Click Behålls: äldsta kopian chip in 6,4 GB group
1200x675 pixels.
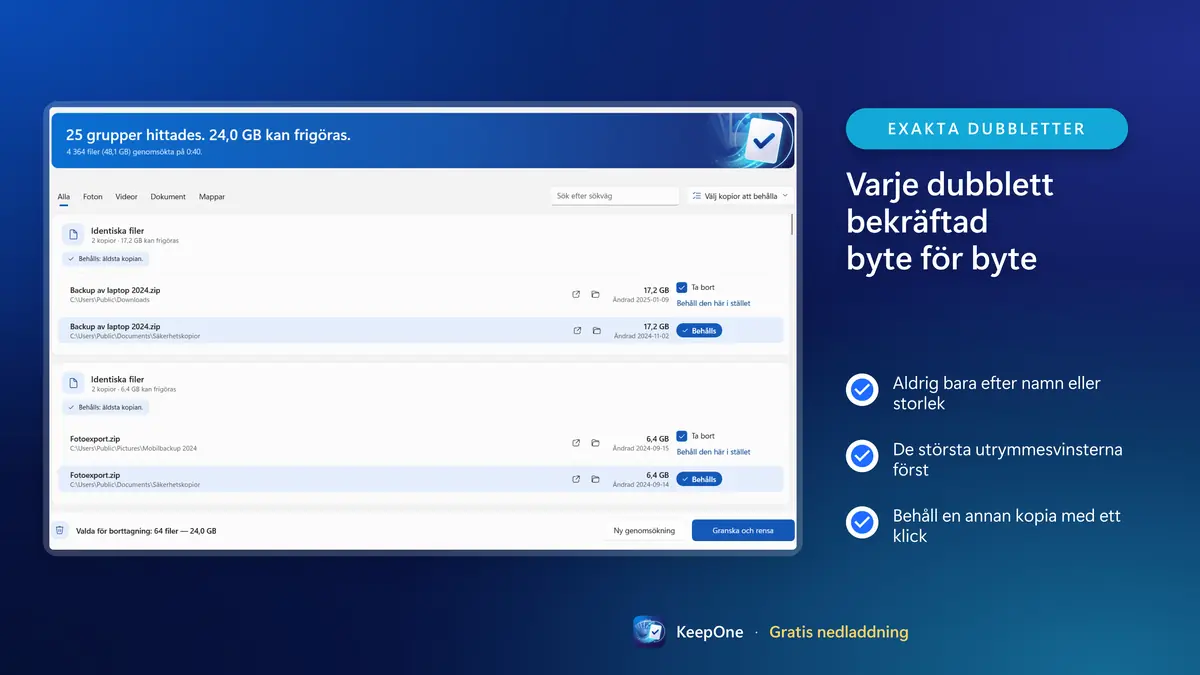coord(106,407)
